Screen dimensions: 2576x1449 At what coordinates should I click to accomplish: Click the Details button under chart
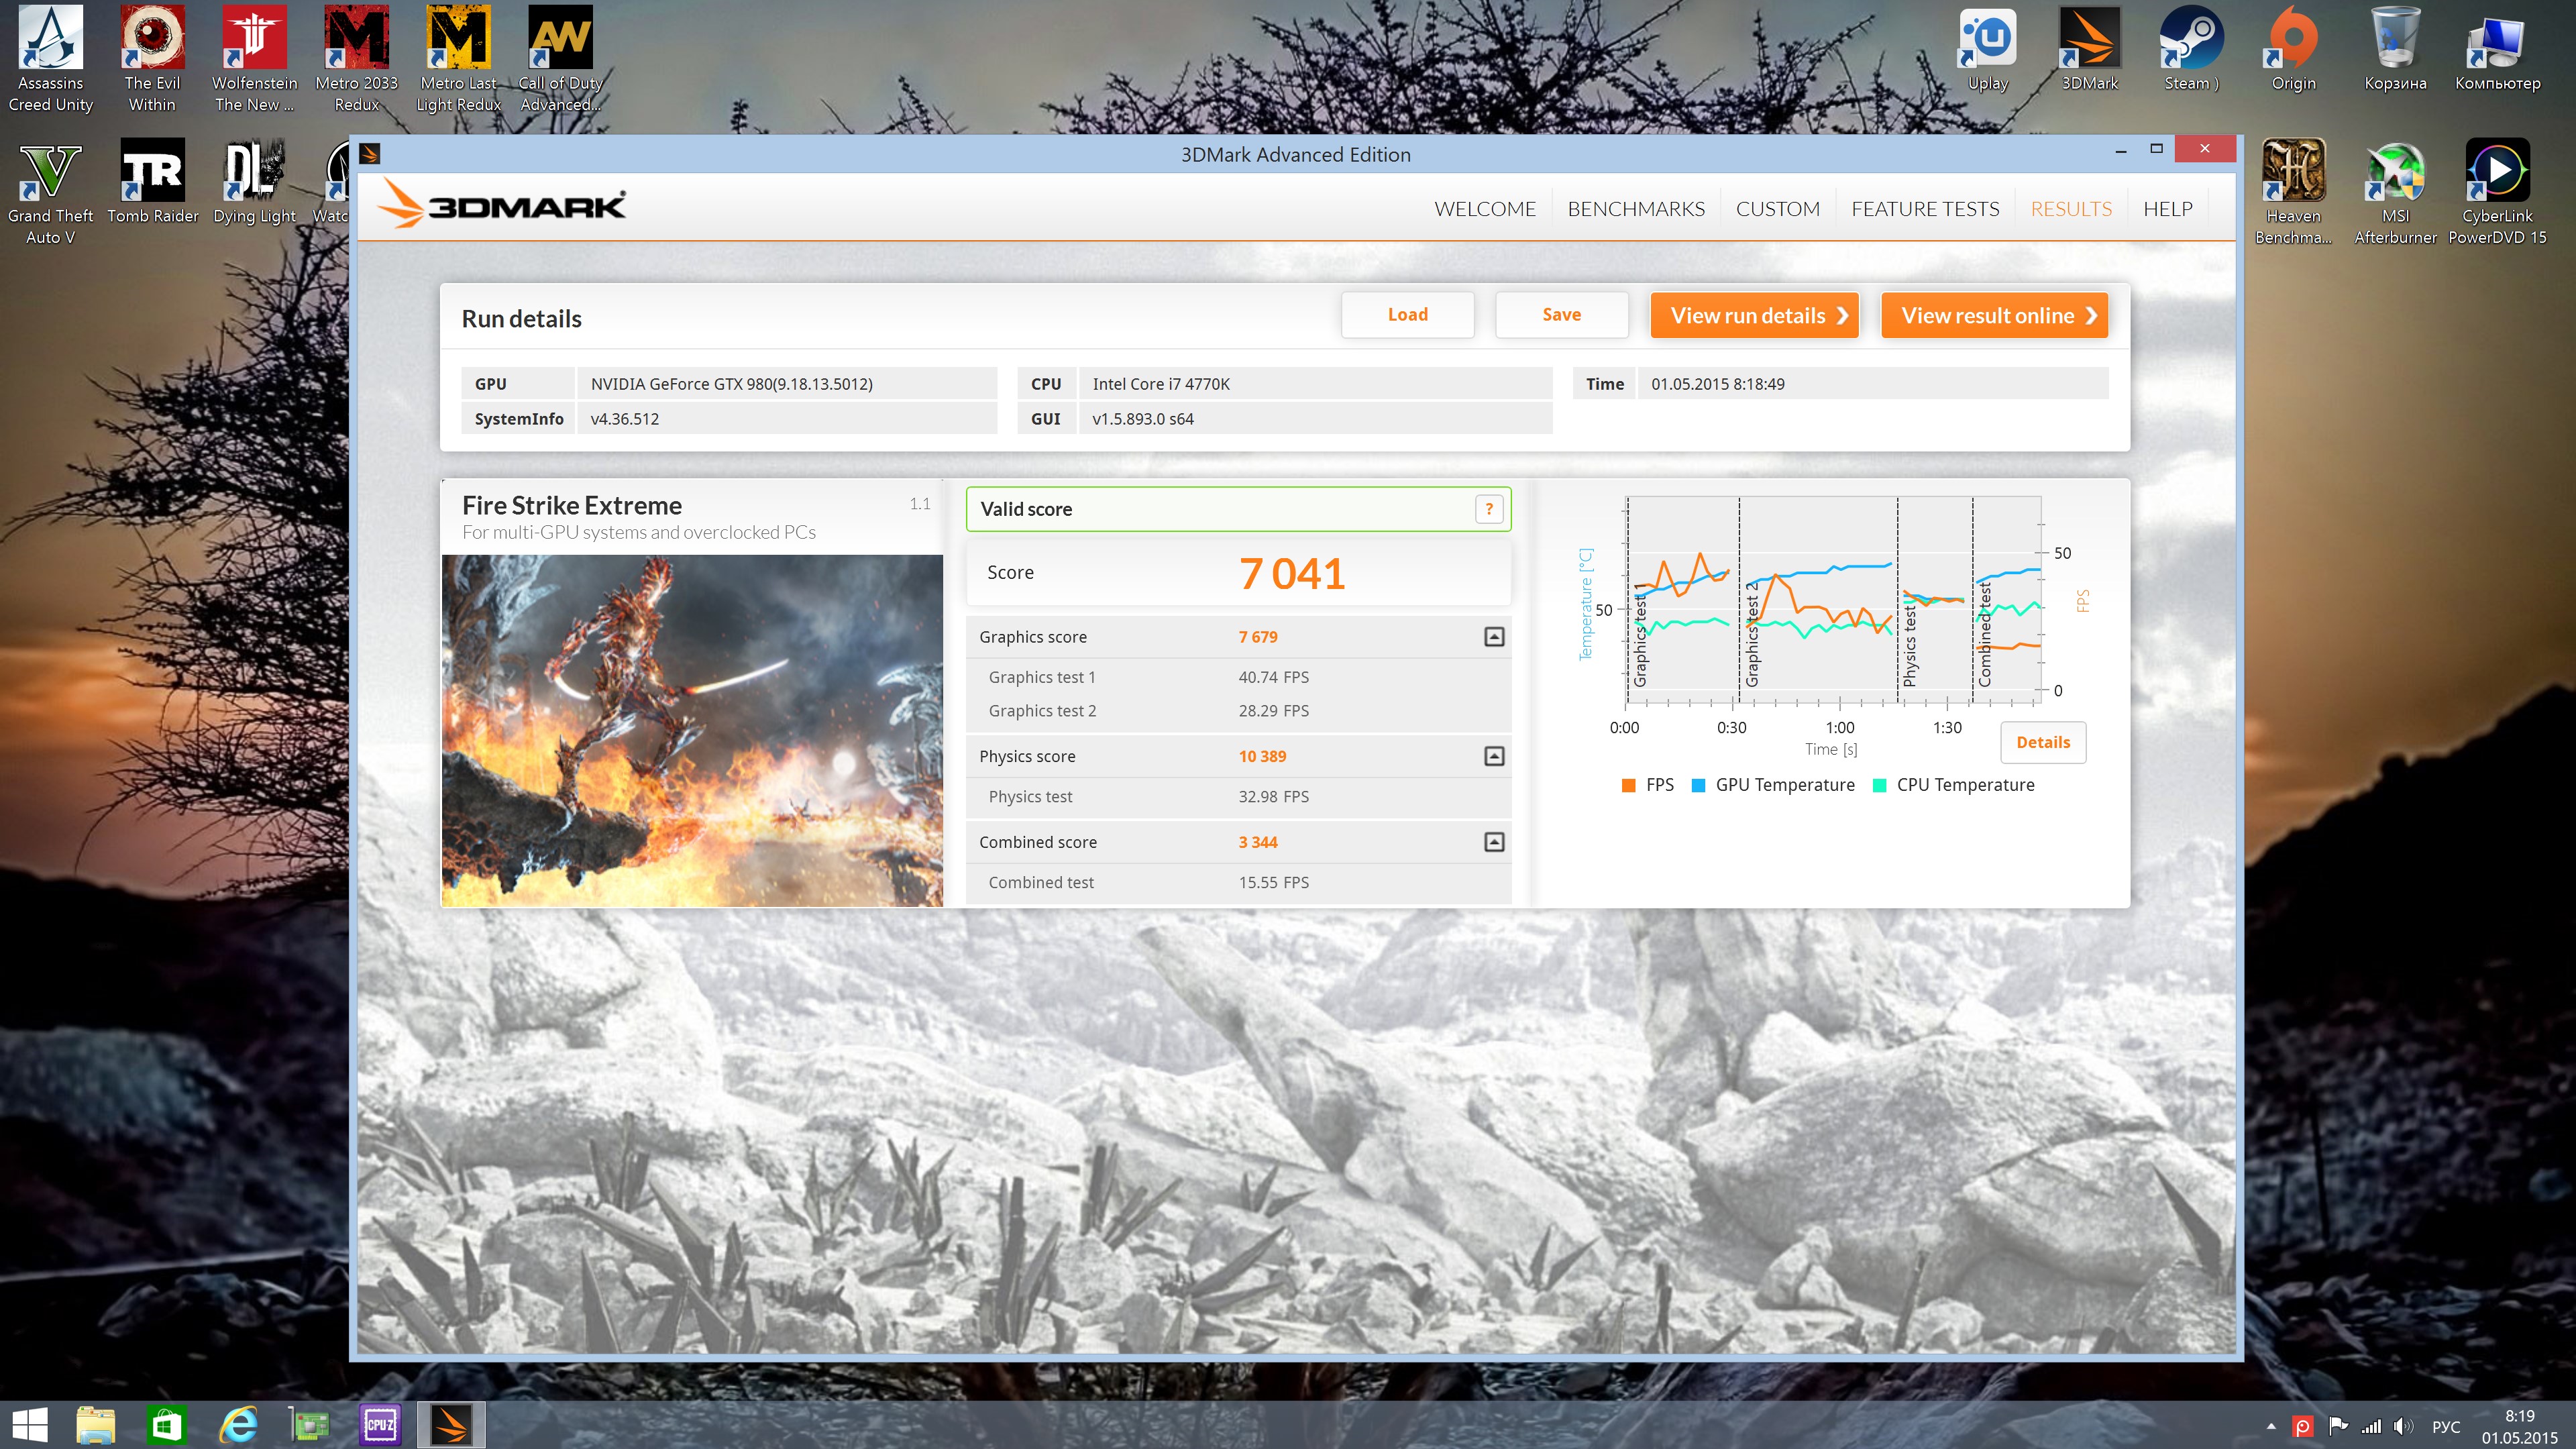click(2042, 742)
